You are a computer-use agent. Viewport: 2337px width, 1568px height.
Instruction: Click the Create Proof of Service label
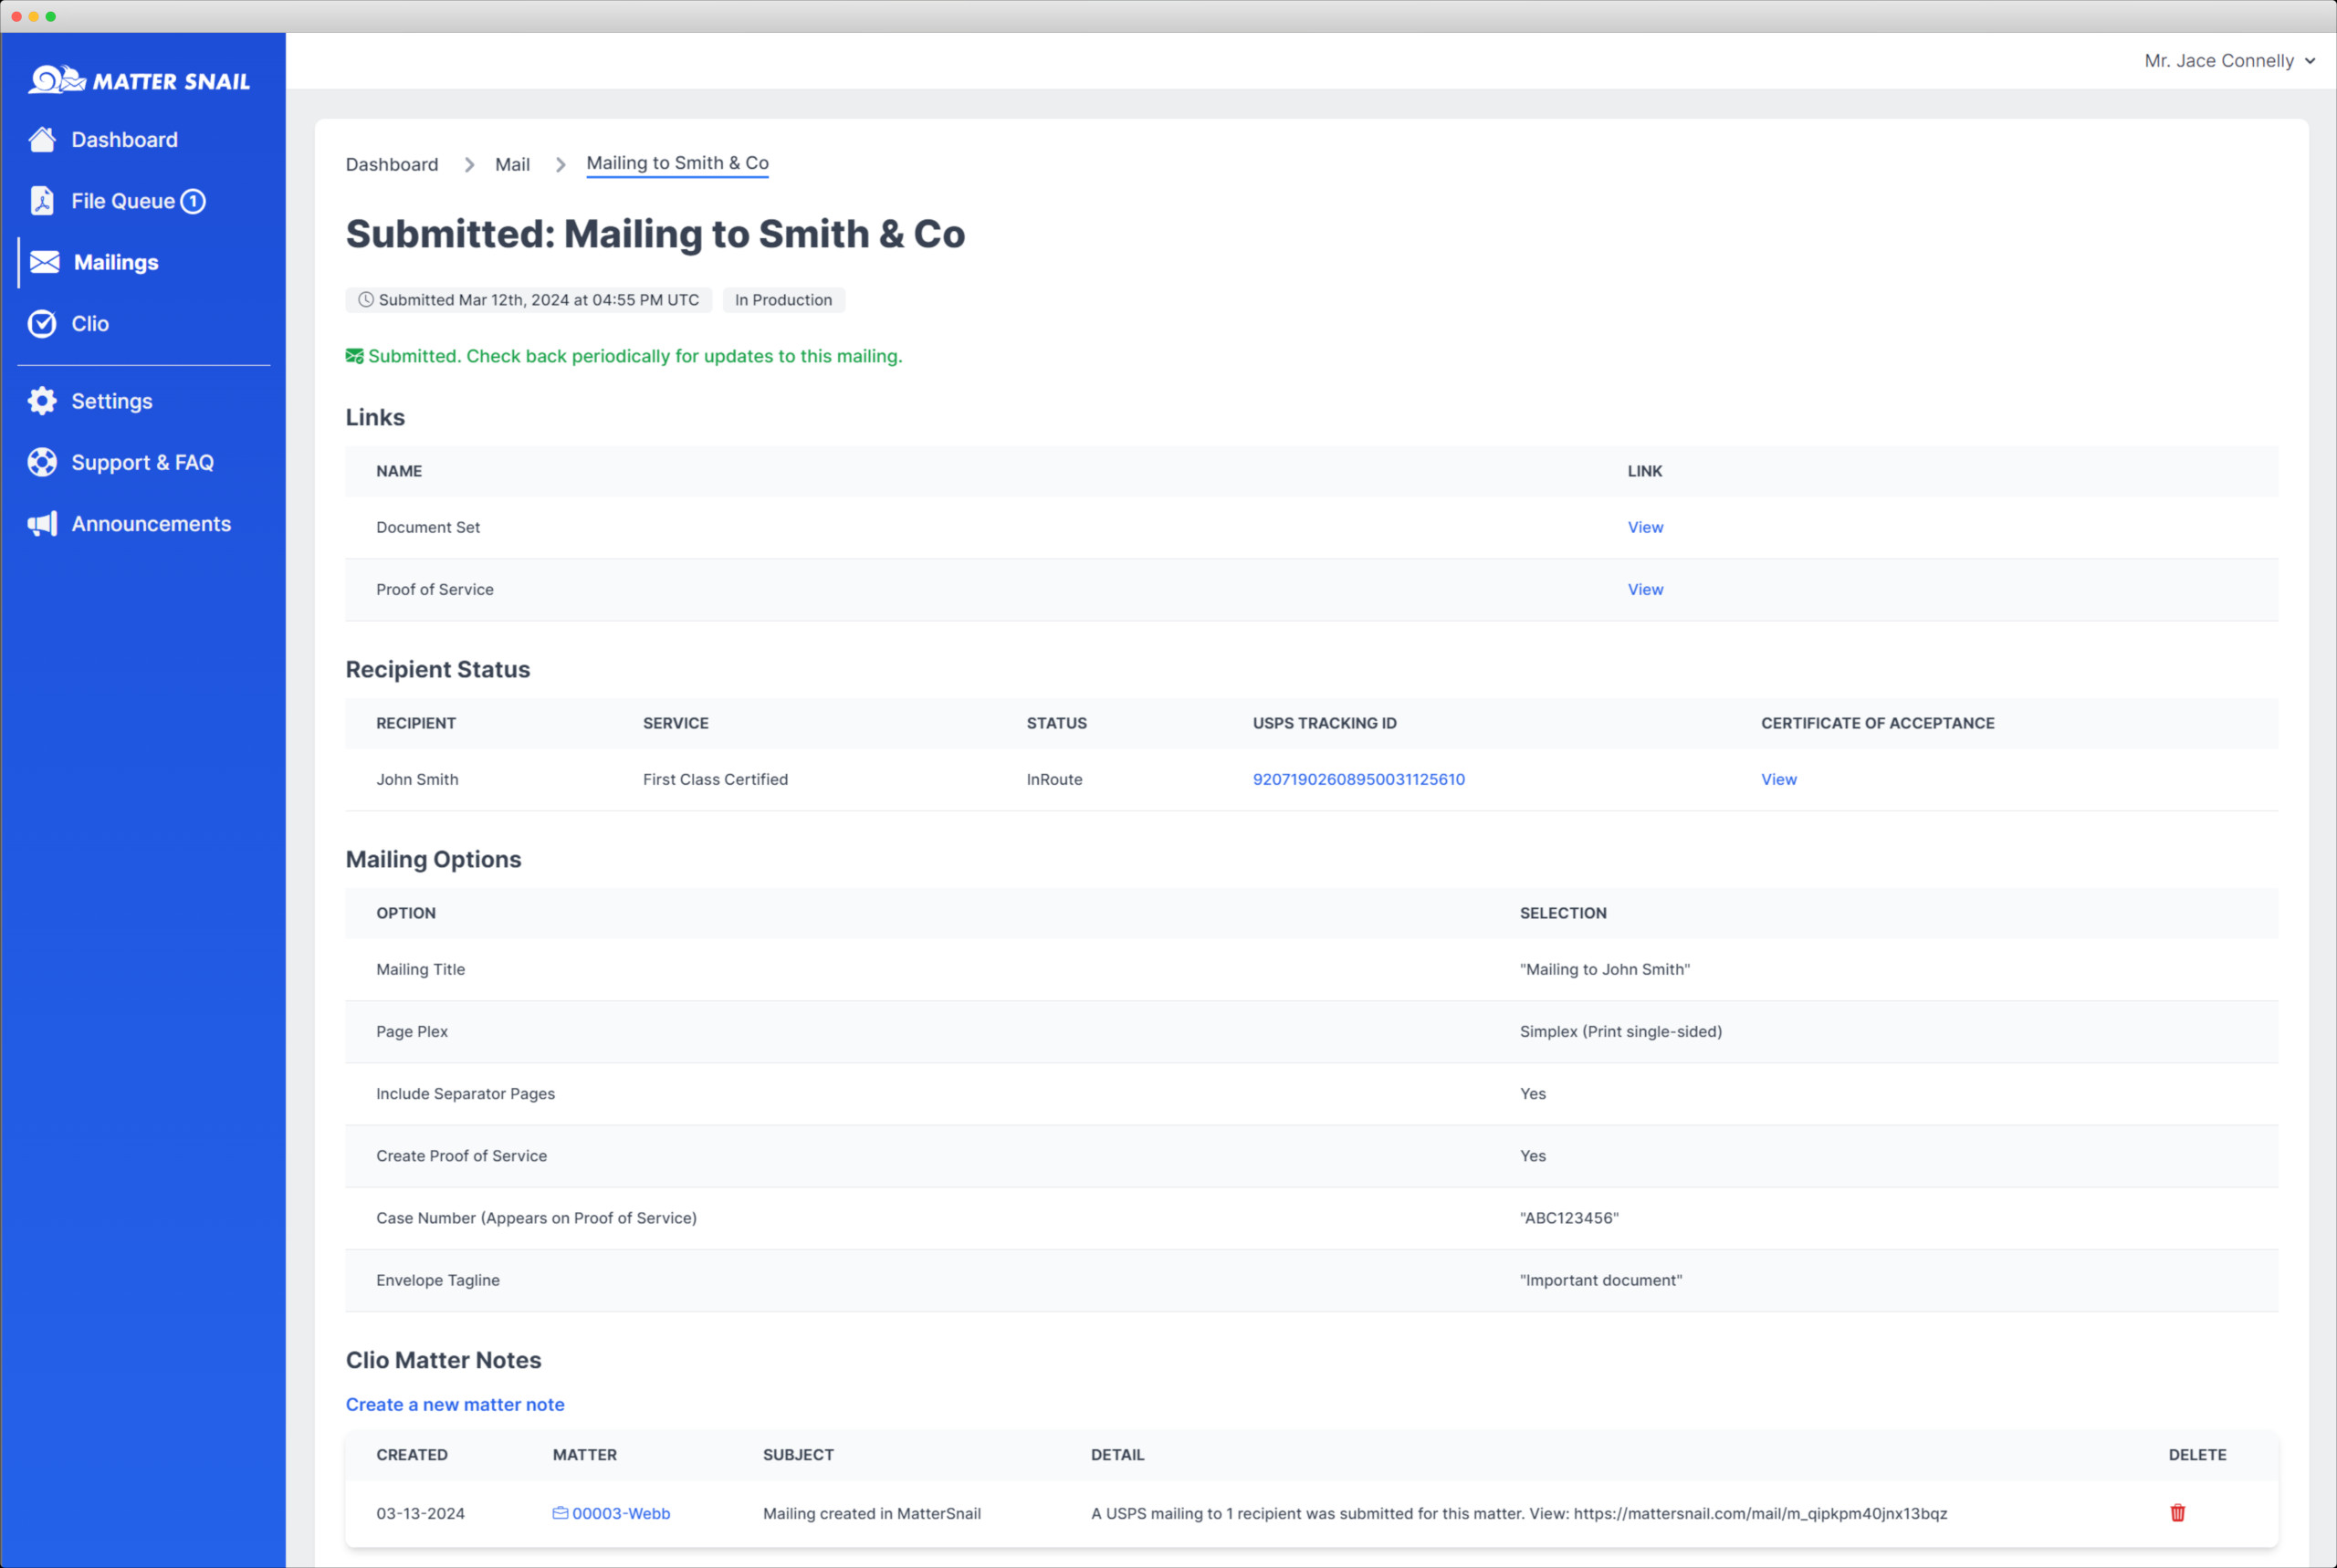point(461,1155)
